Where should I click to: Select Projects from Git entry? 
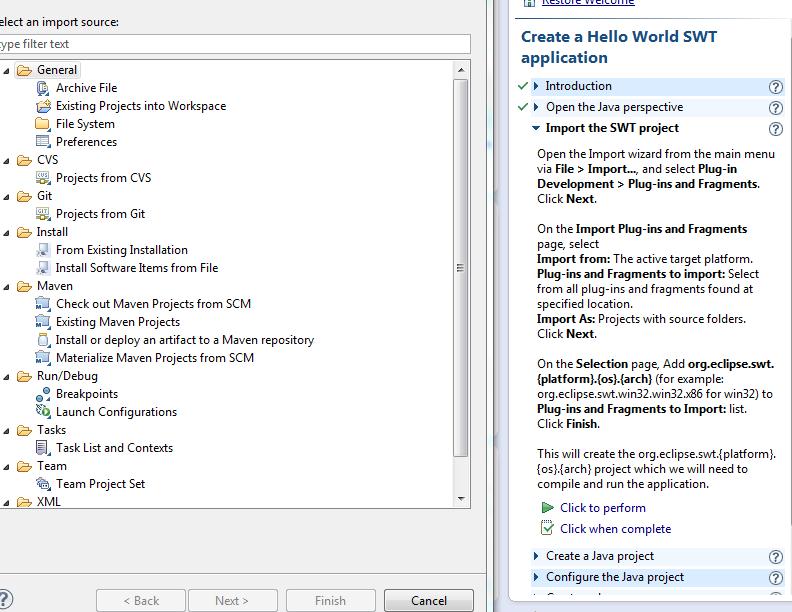101,214
